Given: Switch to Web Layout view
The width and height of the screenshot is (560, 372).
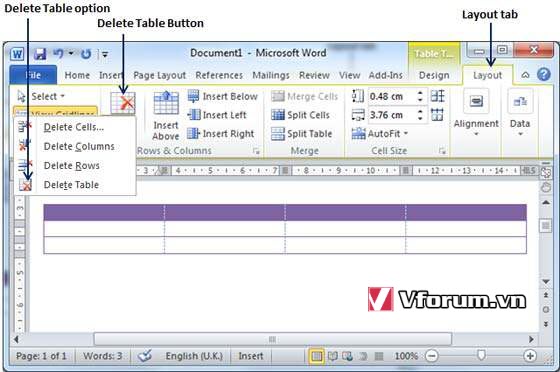Looking at the screenshot, I should tap(347, 356).
